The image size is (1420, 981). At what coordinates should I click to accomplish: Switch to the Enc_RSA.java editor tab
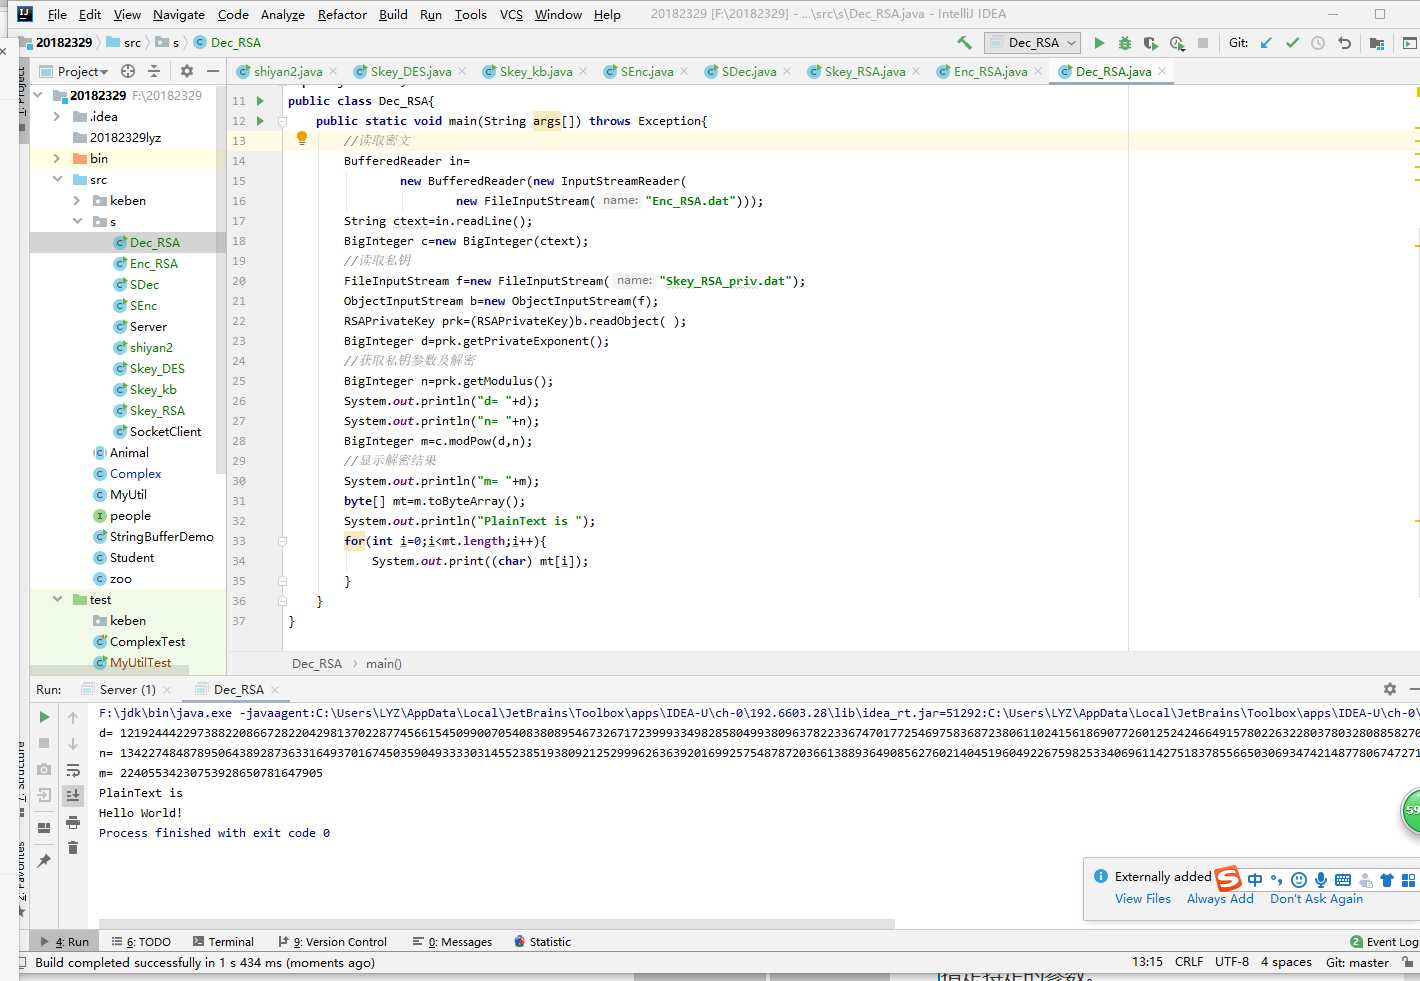990,71
